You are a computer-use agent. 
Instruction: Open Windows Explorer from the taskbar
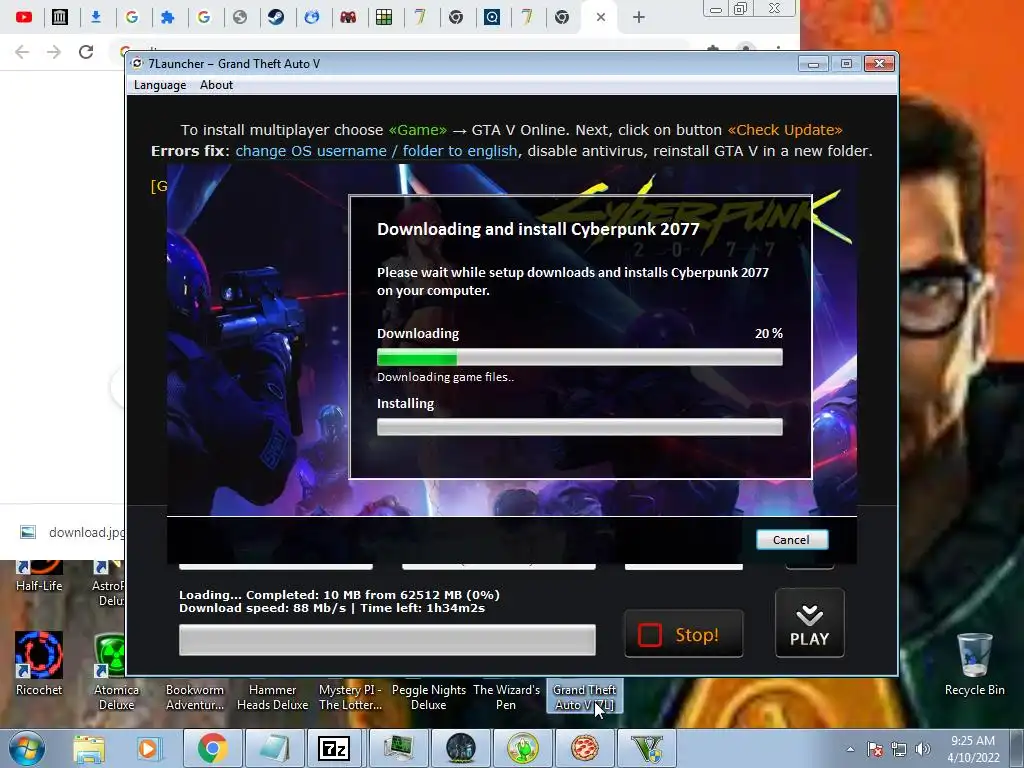point(89,749)
